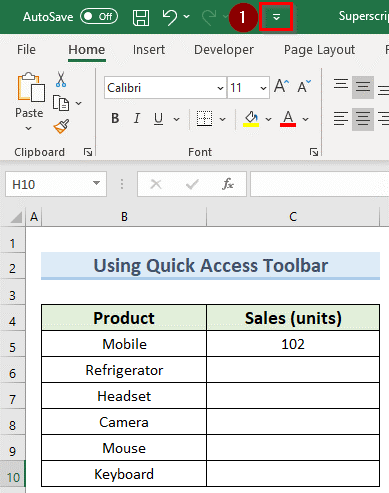Click Decrease Font Size icon
389x493 pixels.
tap(304, 86)
